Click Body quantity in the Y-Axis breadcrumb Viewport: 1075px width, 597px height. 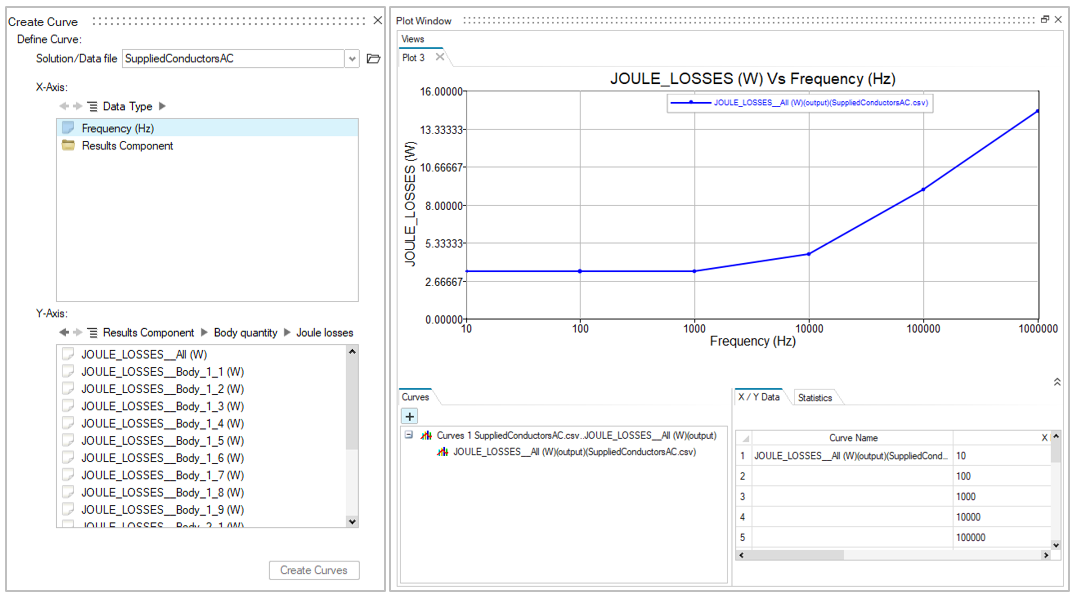click(x=245, y=332)
